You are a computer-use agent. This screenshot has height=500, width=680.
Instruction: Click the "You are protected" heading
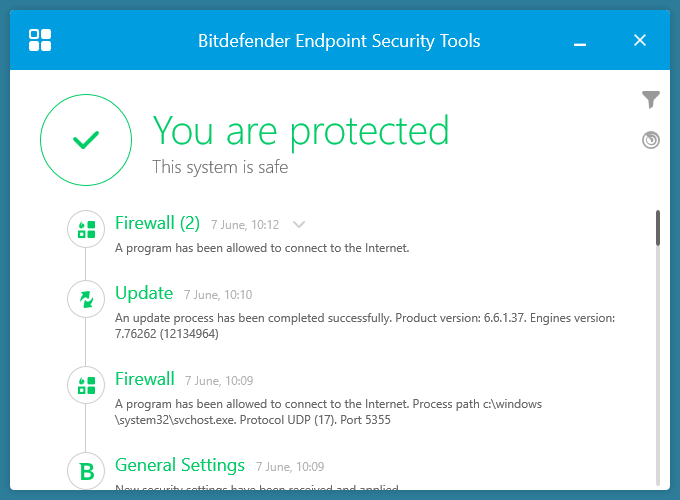300,130
